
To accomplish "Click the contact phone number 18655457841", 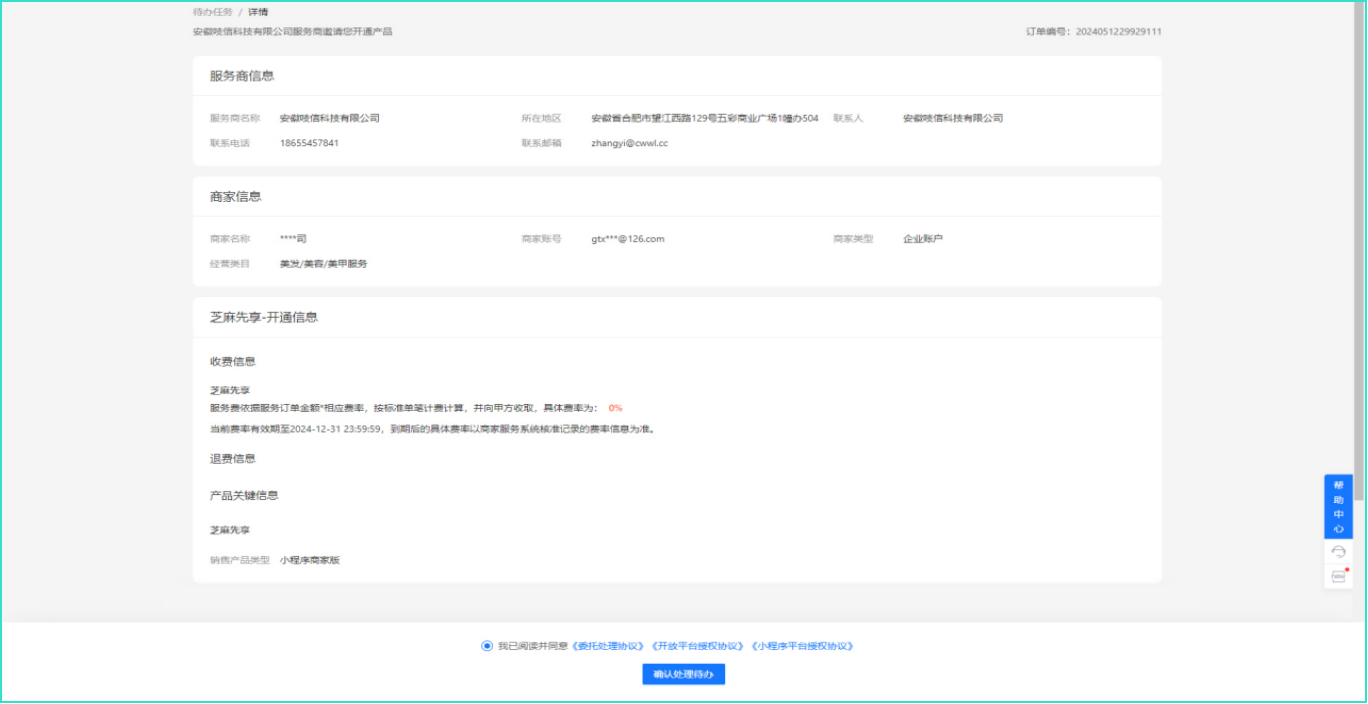I will (309, 143).
